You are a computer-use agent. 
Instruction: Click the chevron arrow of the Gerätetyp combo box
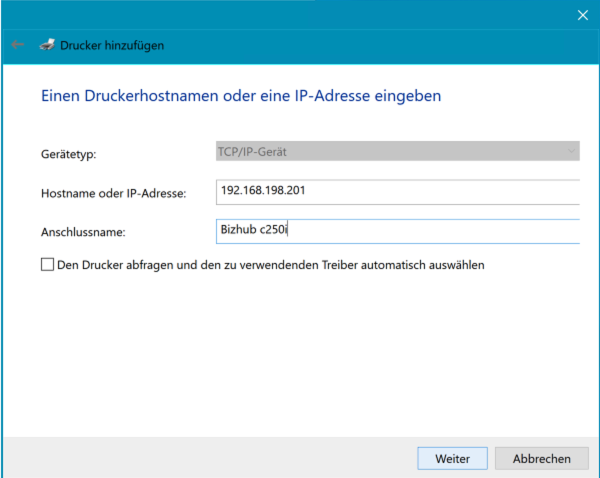pyautogui.click(x=572, y=152)
